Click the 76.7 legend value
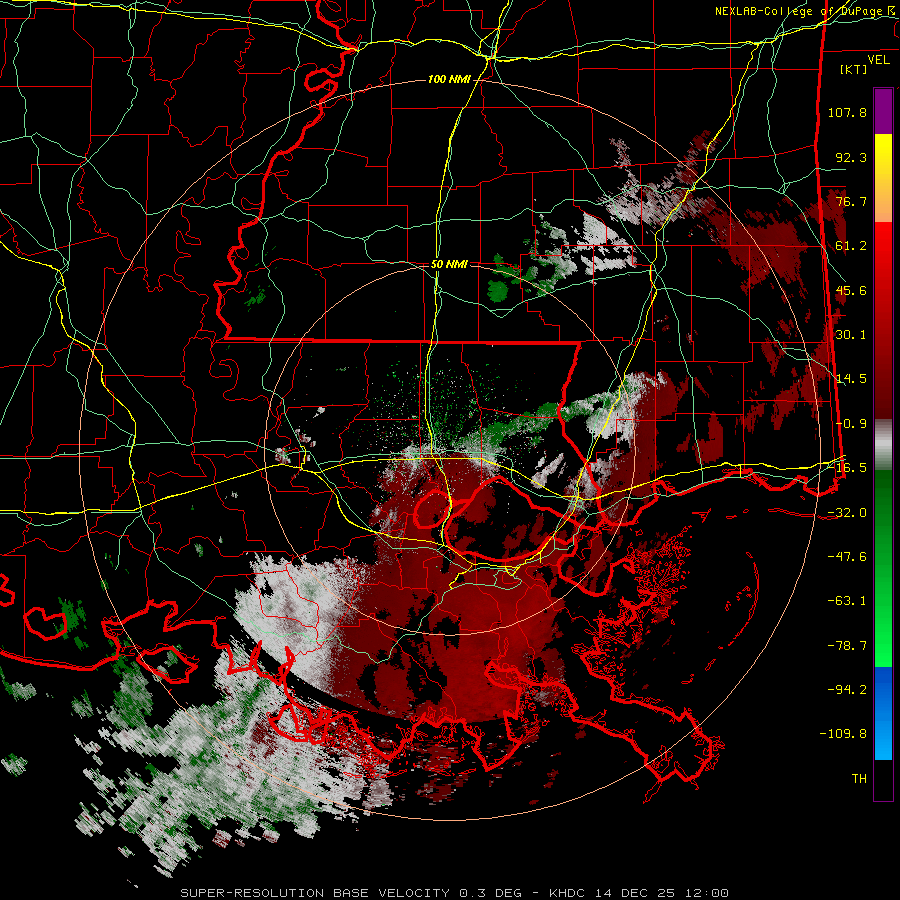 click(851, 201)
